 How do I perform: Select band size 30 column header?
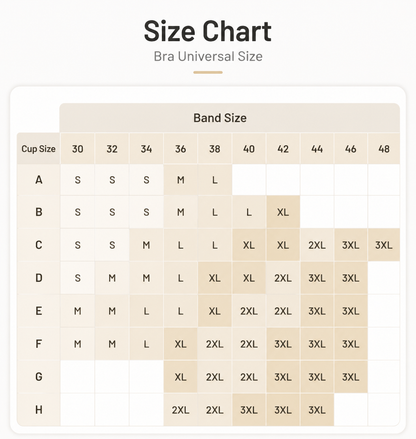[x=78, y=148]
